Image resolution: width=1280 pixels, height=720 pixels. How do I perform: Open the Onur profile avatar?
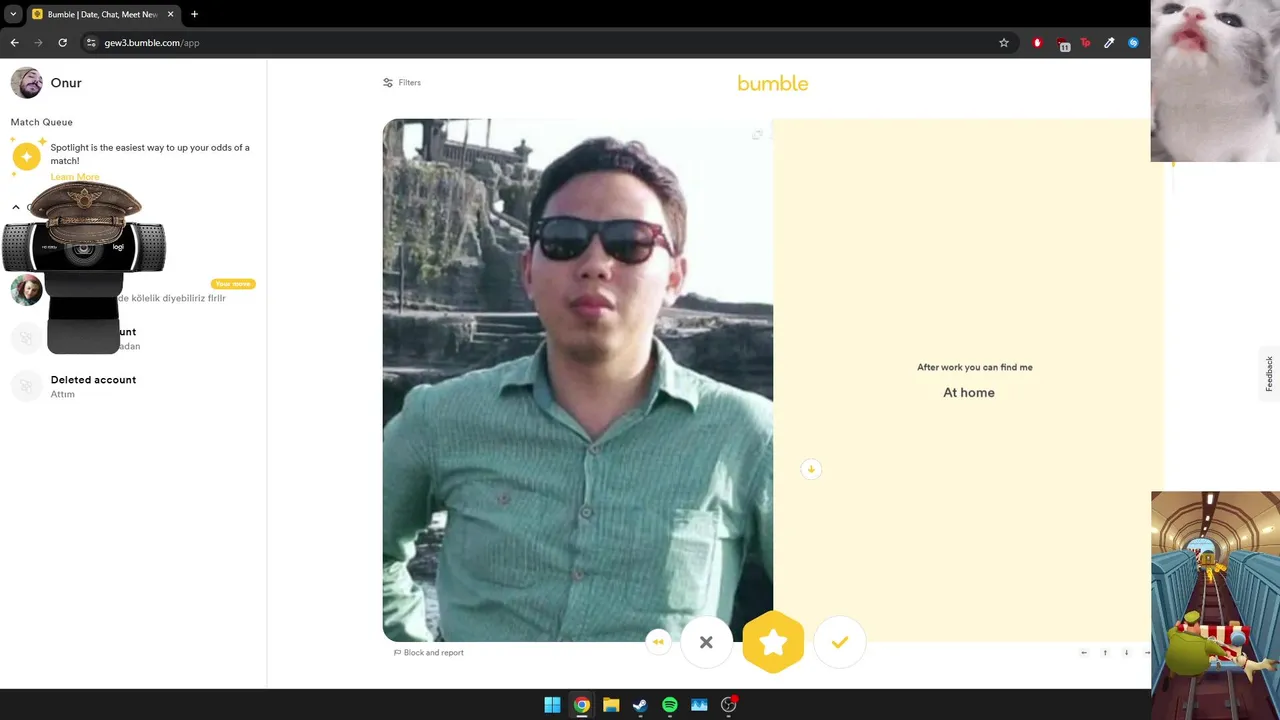point(27,83)
